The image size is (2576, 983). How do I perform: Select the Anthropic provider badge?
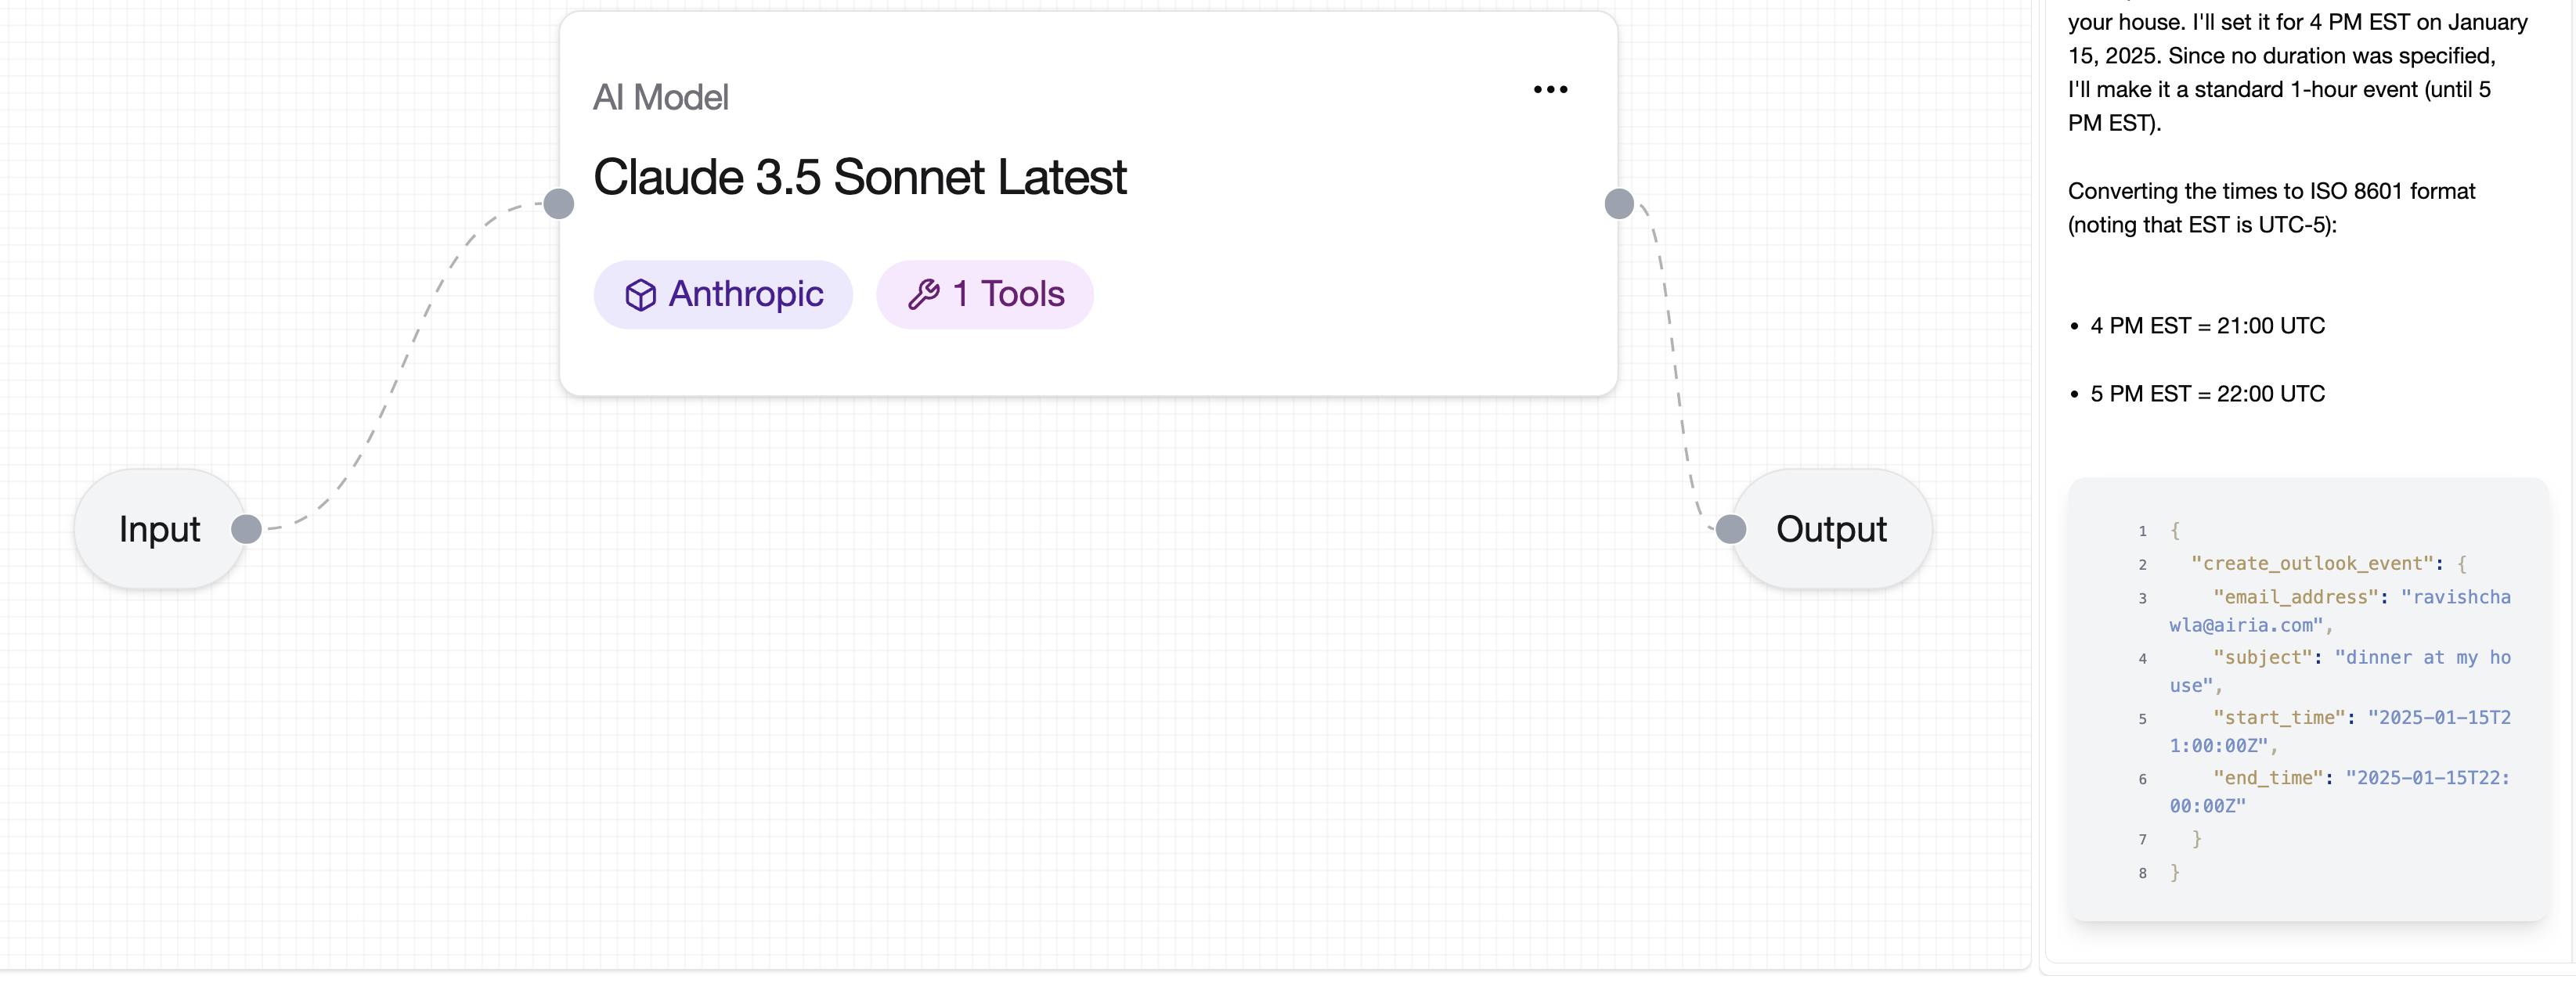(723, 294)
